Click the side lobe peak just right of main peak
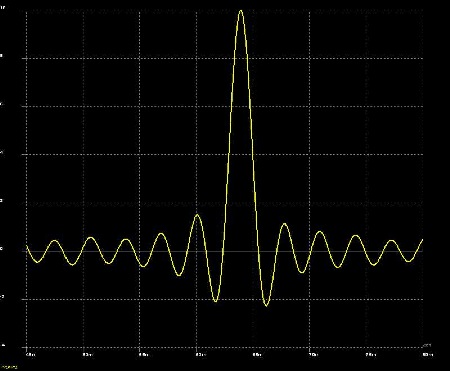450x371 pixels. 284,224
